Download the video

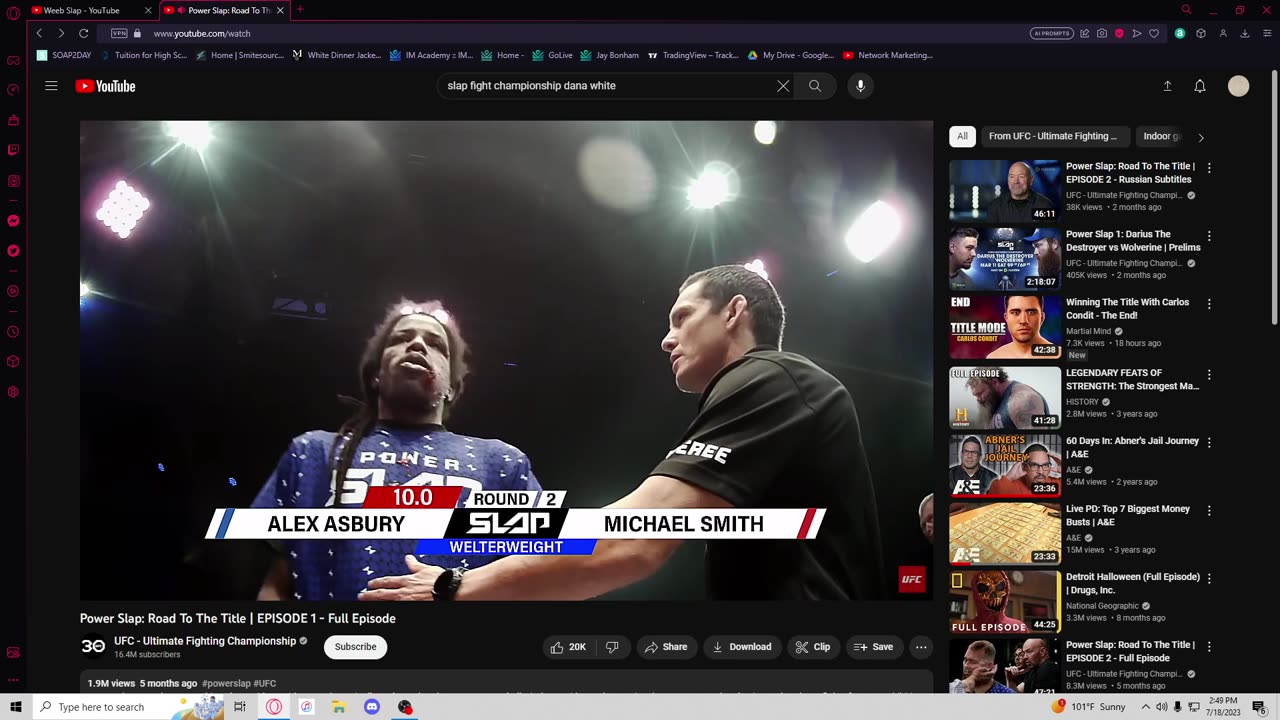(742, 647)
